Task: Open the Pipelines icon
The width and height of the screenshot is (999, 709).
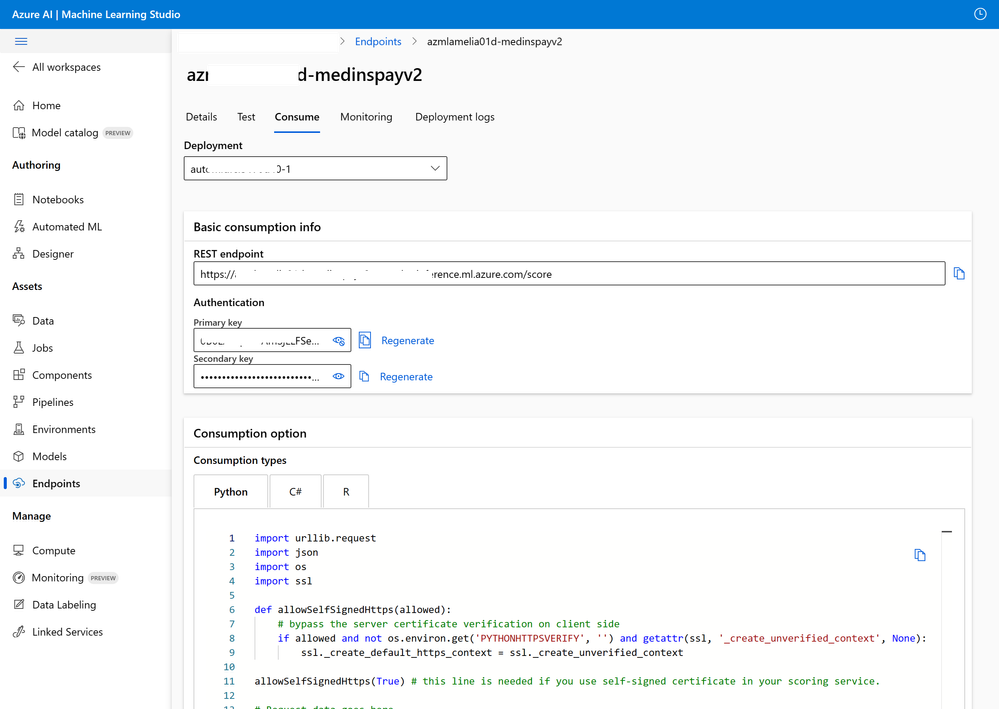Action: point(19,402)
